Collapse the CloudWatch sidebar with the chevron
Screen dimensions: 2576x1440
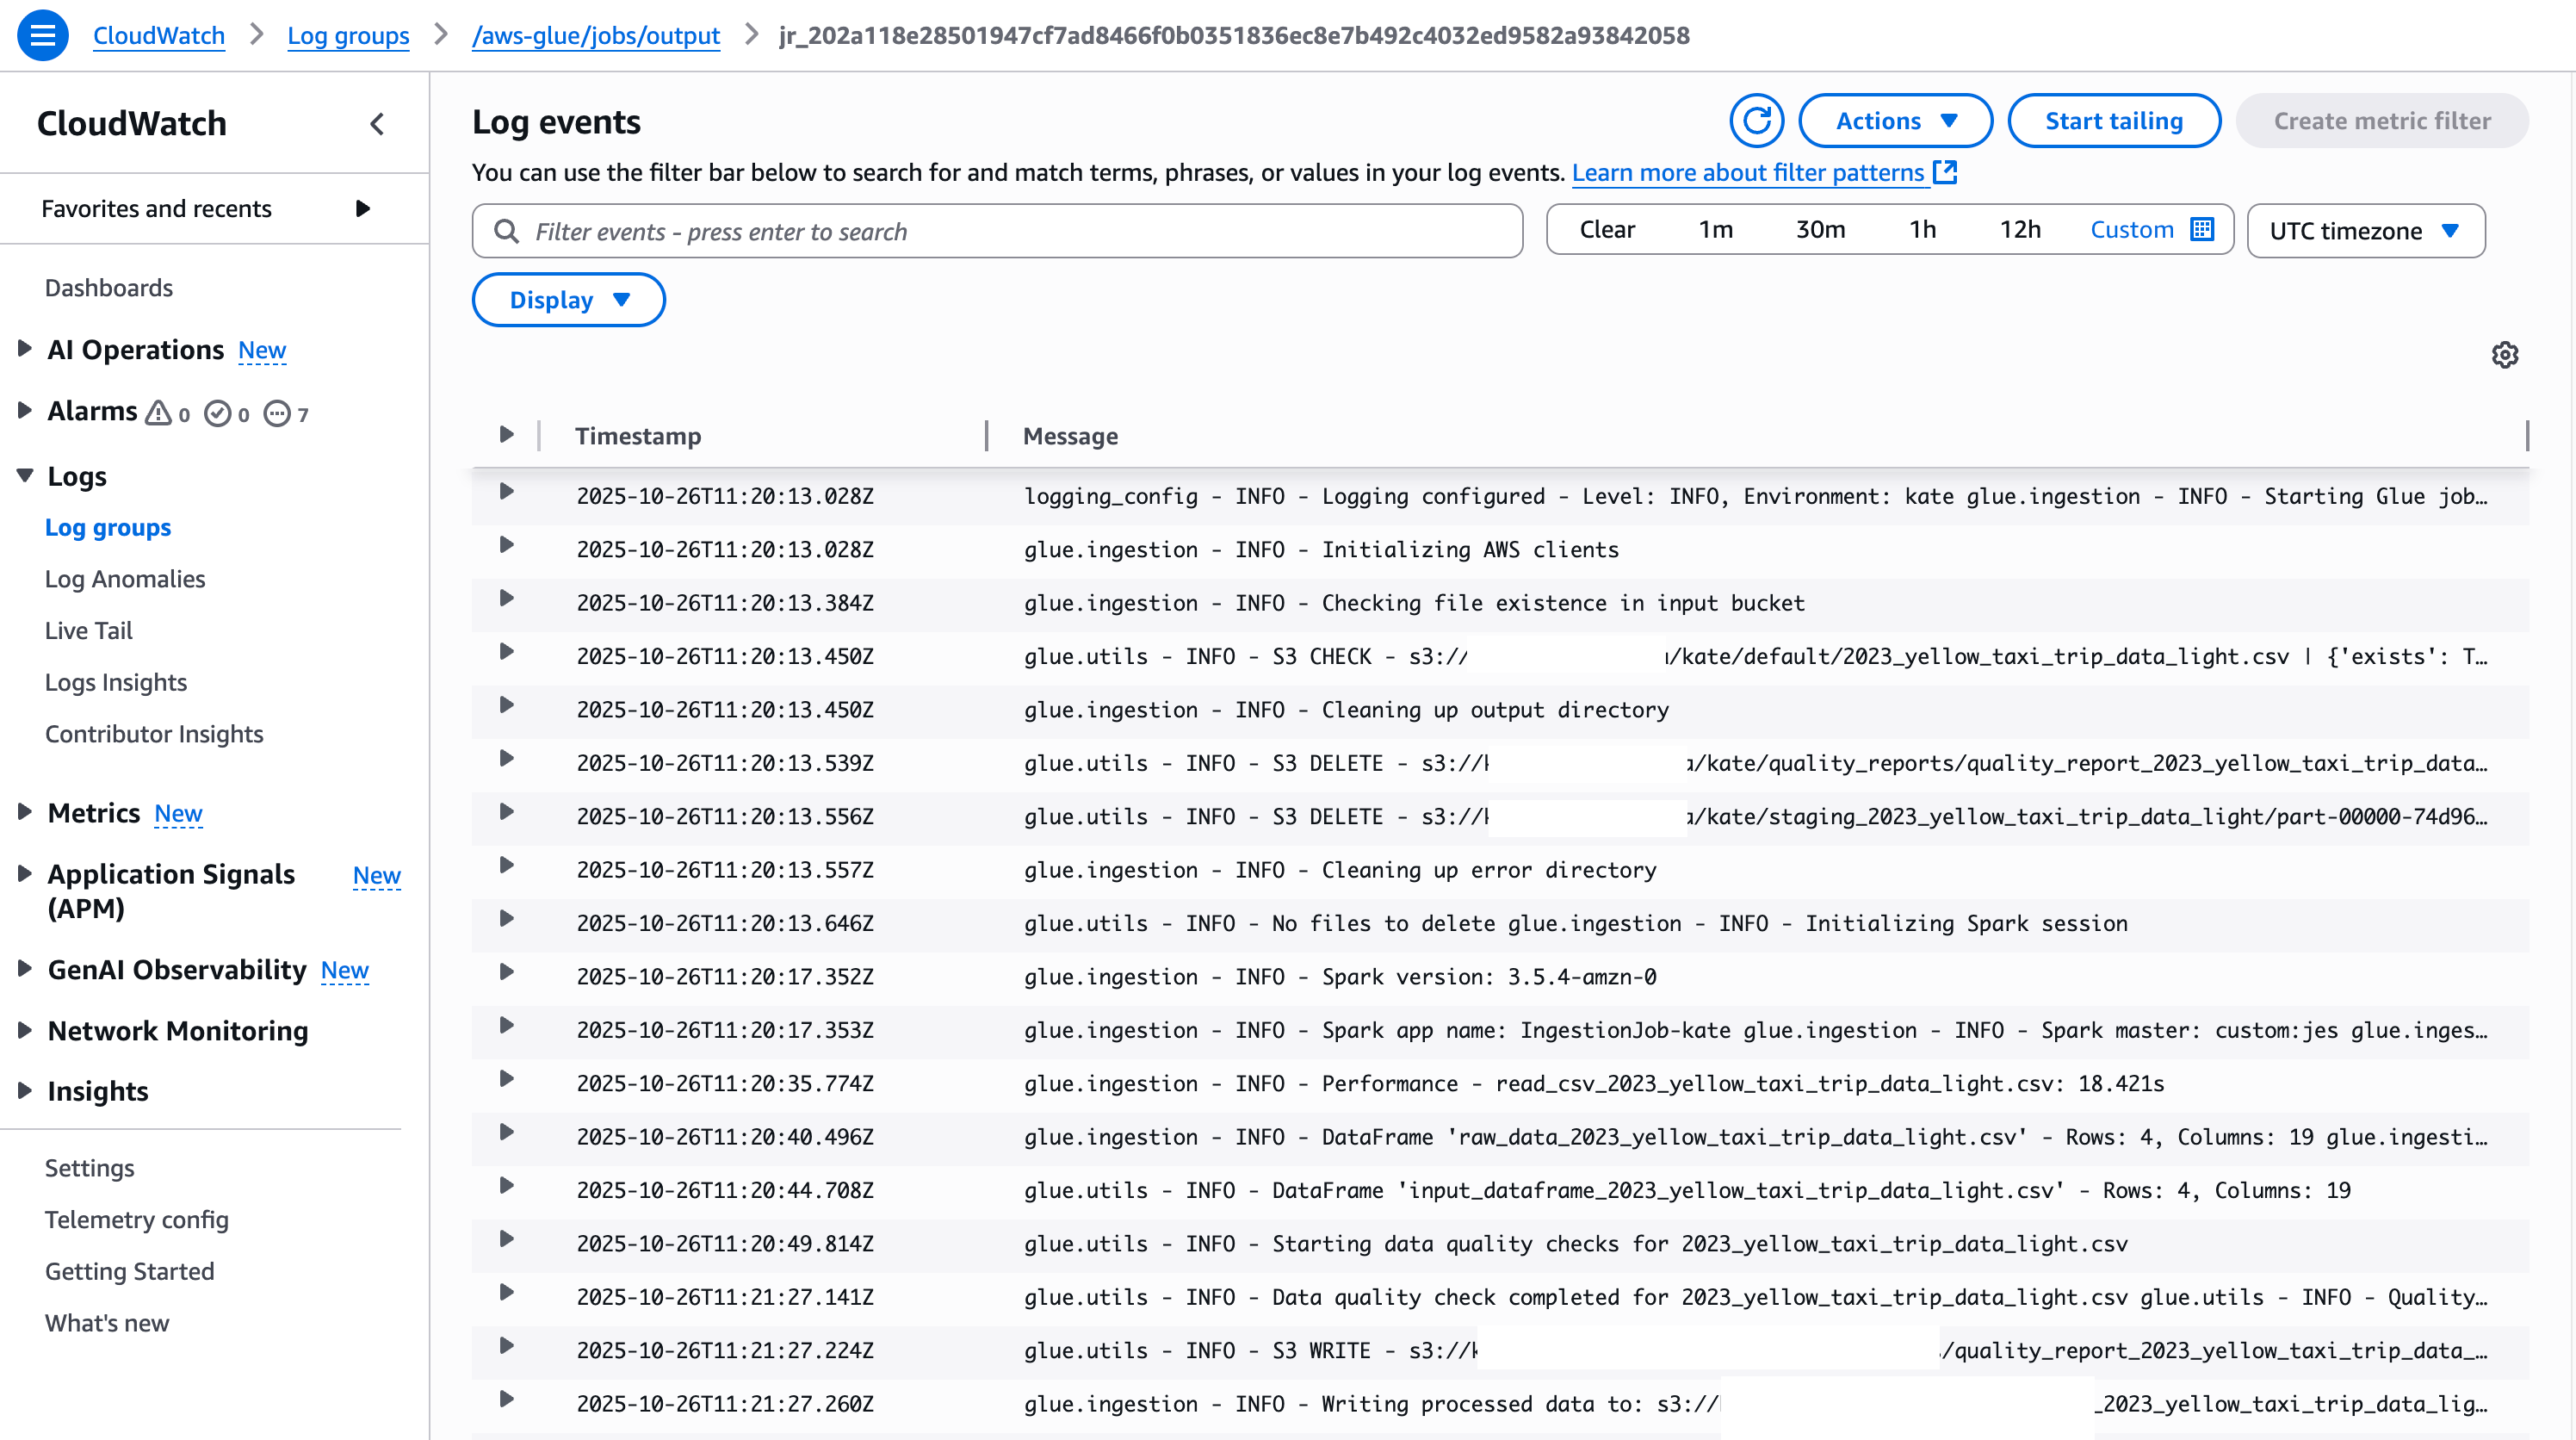click(x=377, y=124)
